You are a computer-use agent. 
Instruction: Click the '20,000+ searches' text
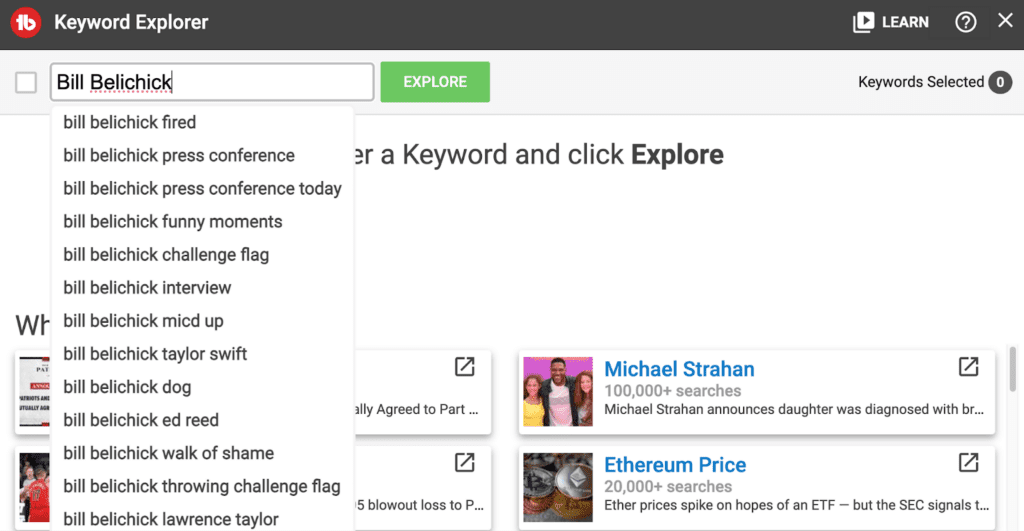point(668,487)
